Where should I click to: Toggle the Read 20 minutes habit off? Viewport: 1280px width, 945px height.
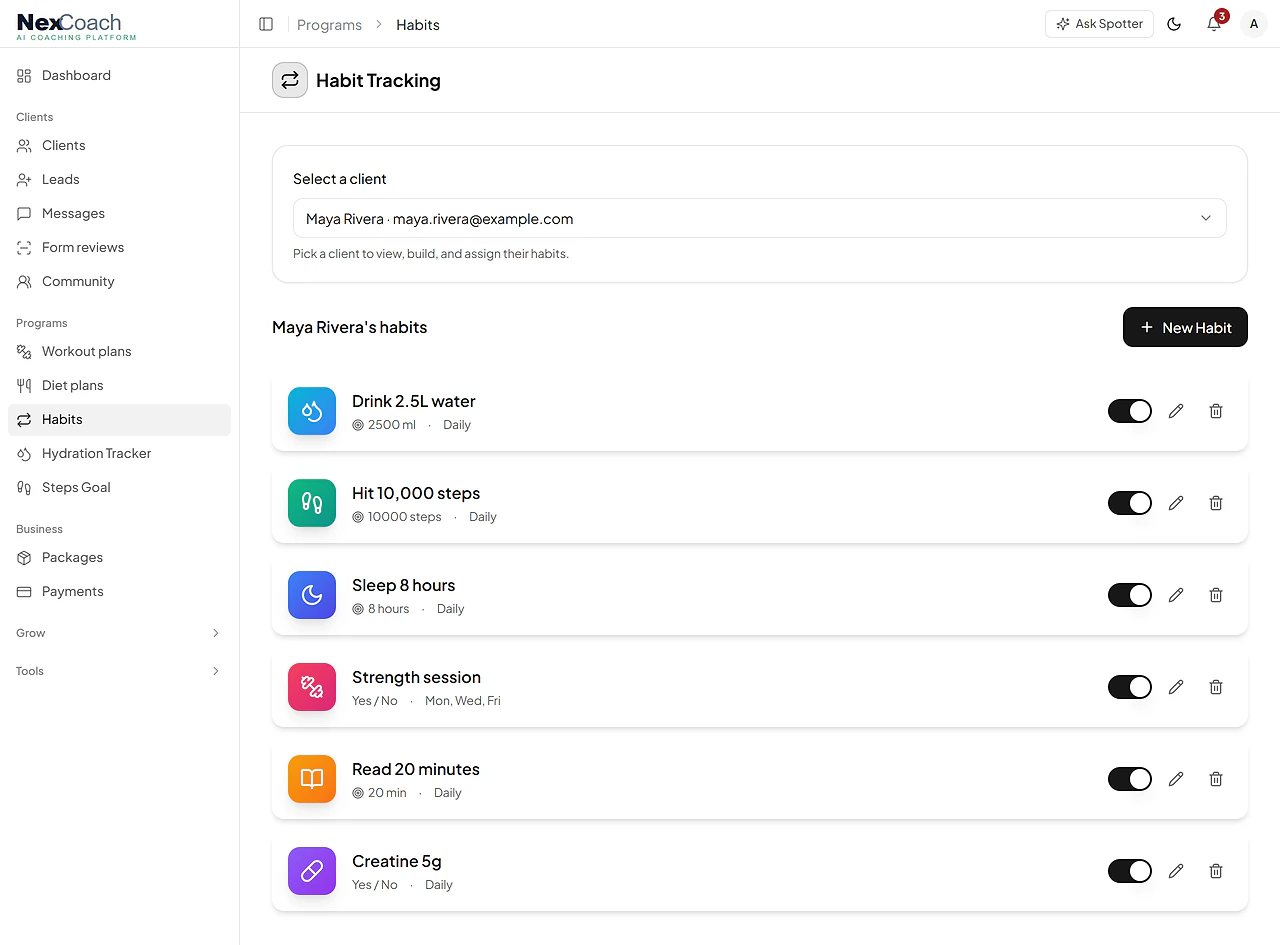[x=1130, y=779]
